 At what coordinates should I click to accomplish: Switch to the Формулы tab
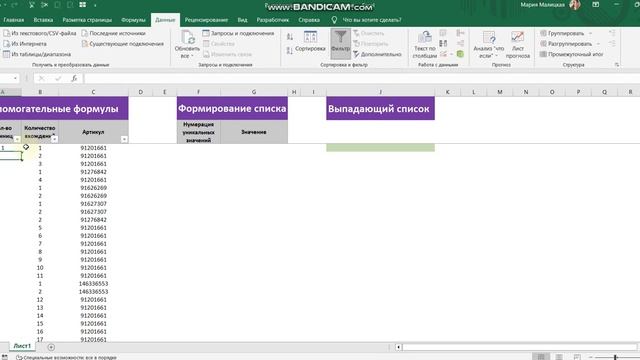pyautogui.click(x=133, y=20)
